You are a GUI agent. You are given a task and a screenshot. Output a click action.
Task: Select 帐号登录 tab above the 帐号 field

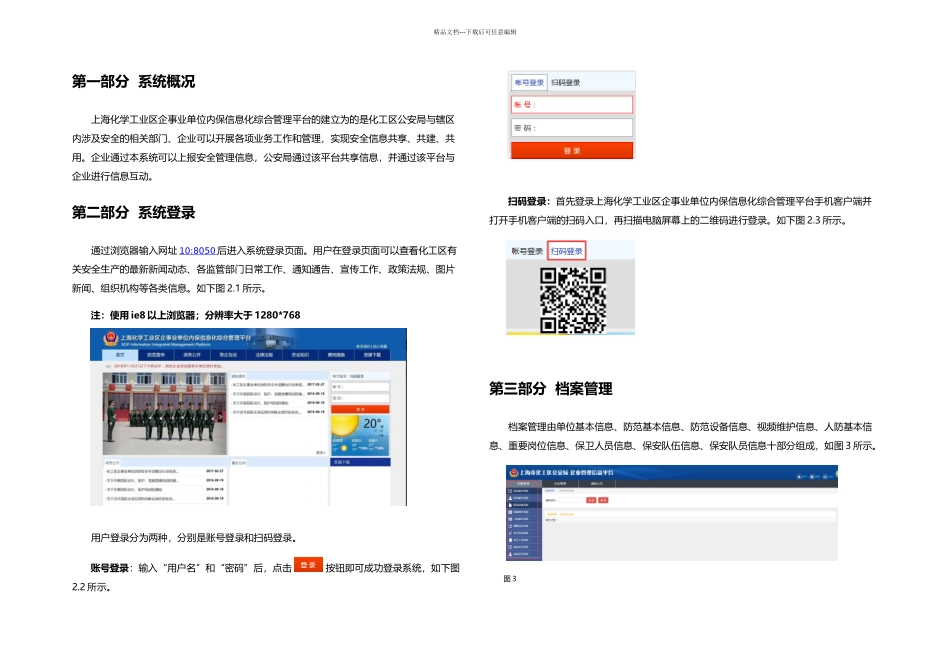(529, 82)
